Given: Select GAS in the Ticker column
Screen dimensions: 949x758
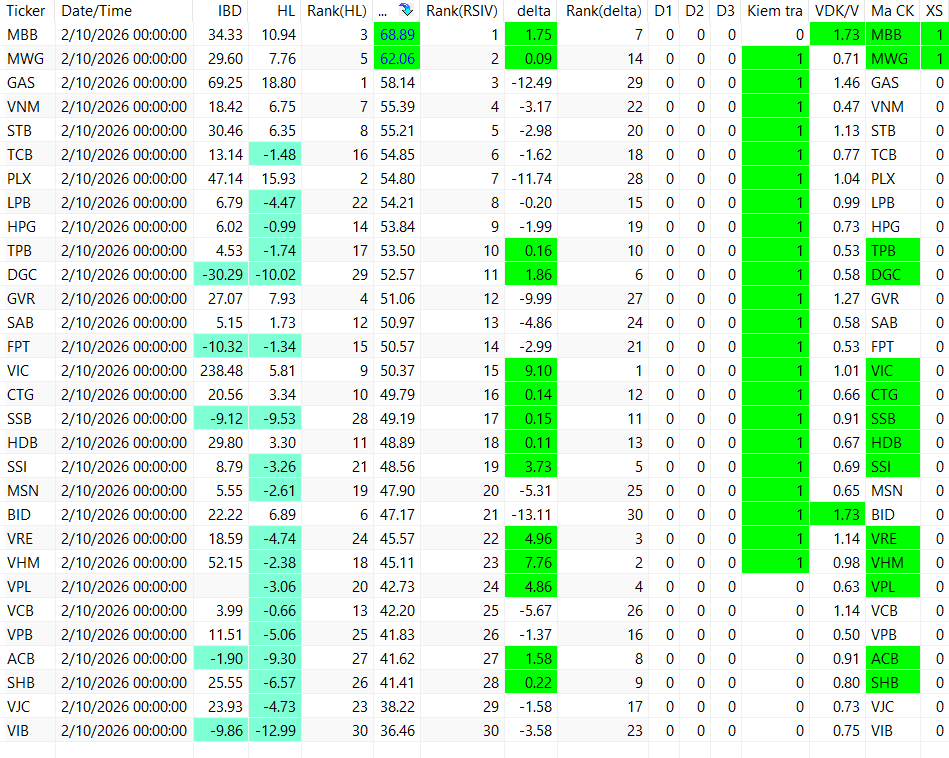Looking at the screenshot, I should click(x=21, y=83).
